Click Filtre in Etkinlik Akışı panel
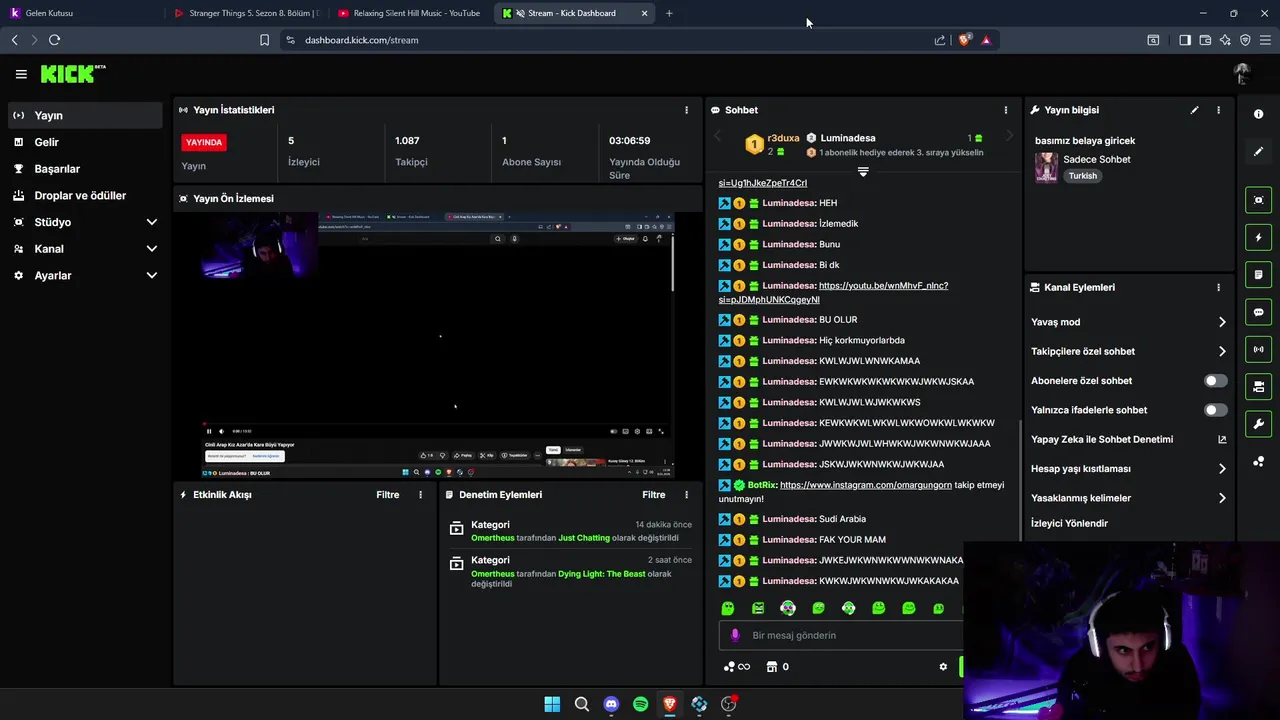 [388, 495]
